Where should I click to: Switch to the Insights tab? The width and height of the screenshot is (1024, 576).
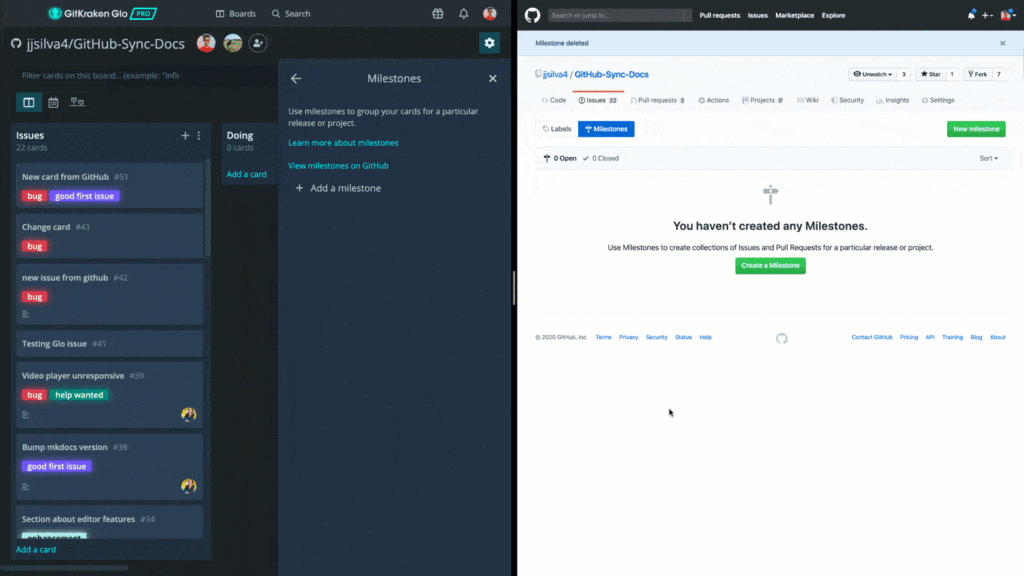[x=892, y=101]
